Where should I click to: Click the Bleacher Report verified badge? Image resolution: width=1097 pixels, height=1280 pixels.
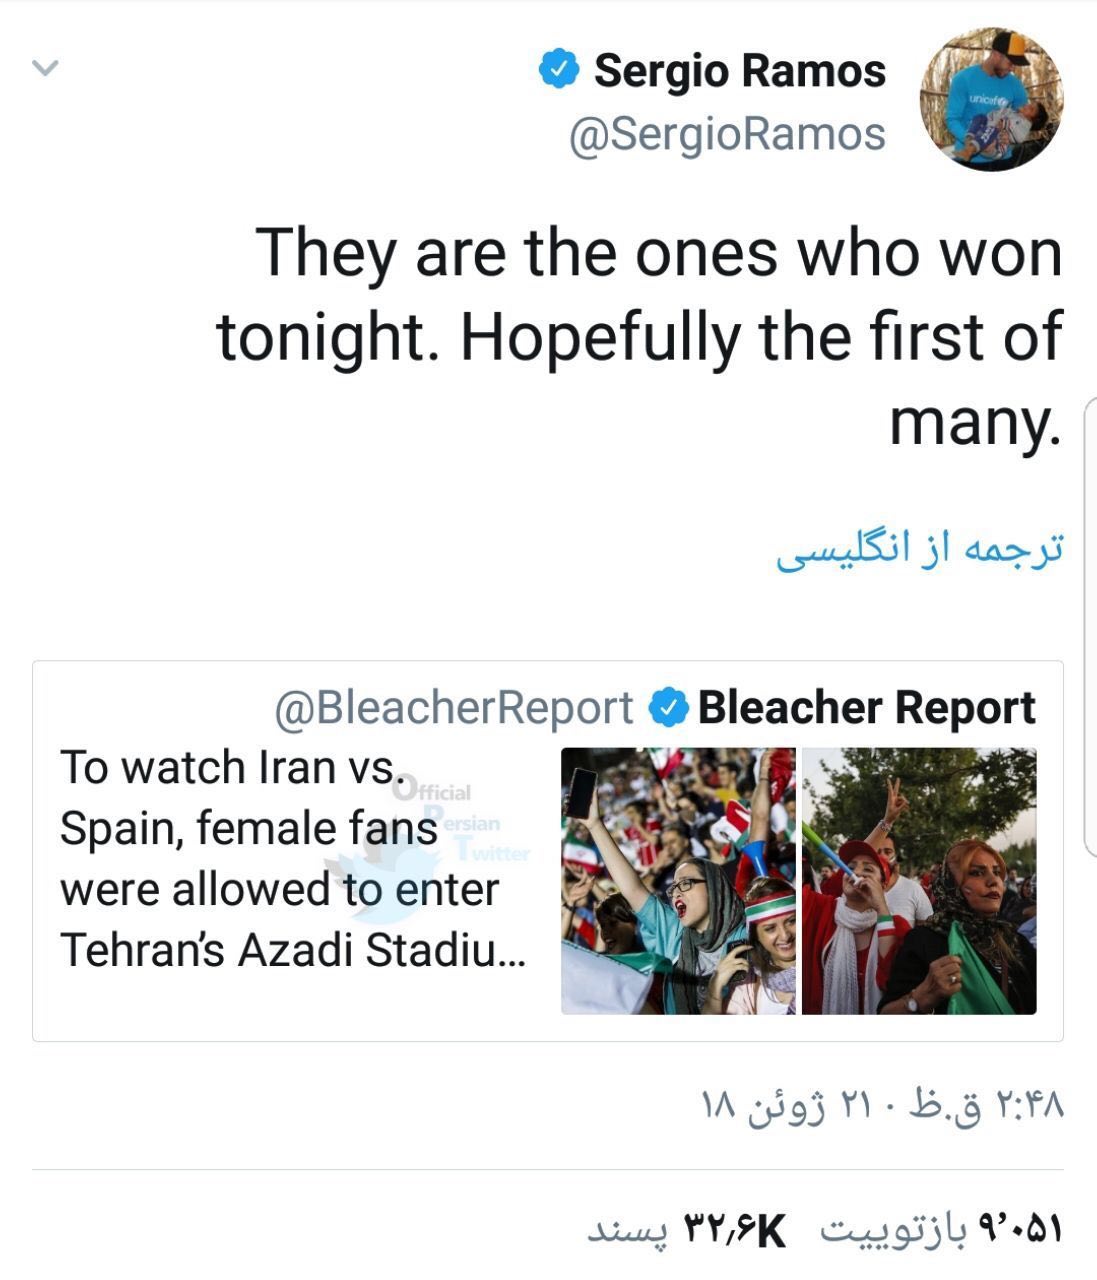(668, 708)
